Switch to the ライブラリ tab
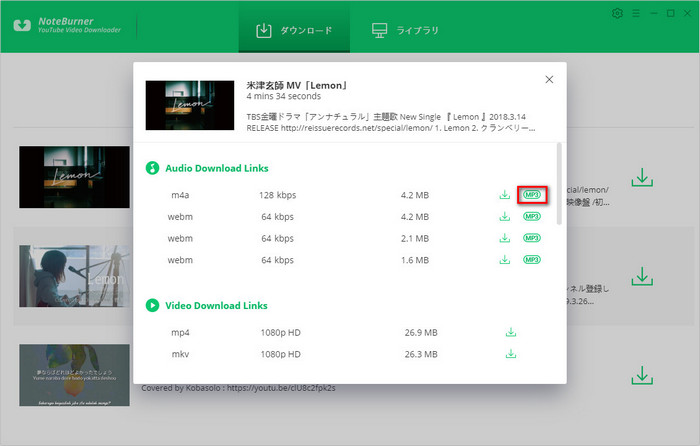The height and width of the screenshot is (446, 700). point(405,30)
